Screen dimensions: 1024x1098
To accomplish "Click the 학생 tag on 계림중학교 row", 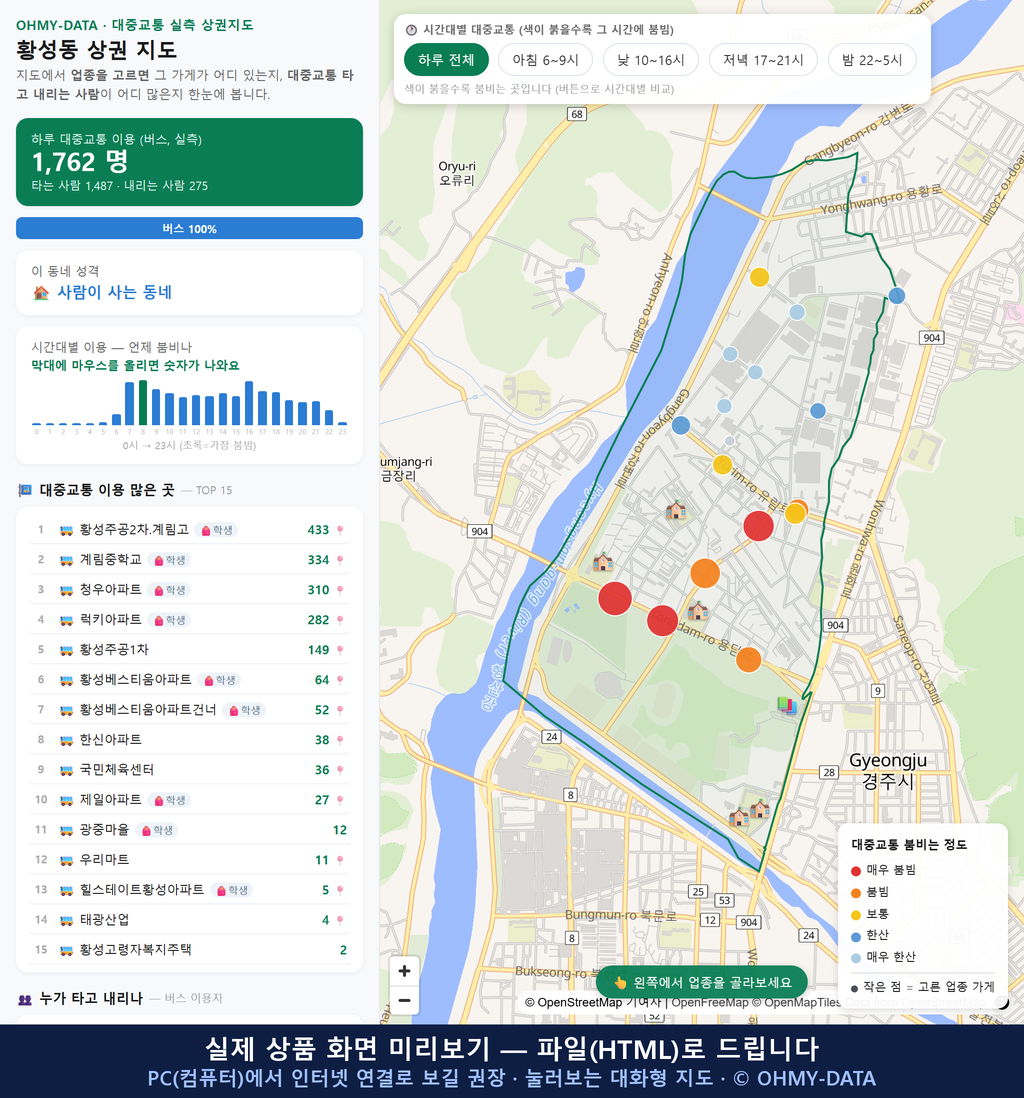I will pos(170,560).
